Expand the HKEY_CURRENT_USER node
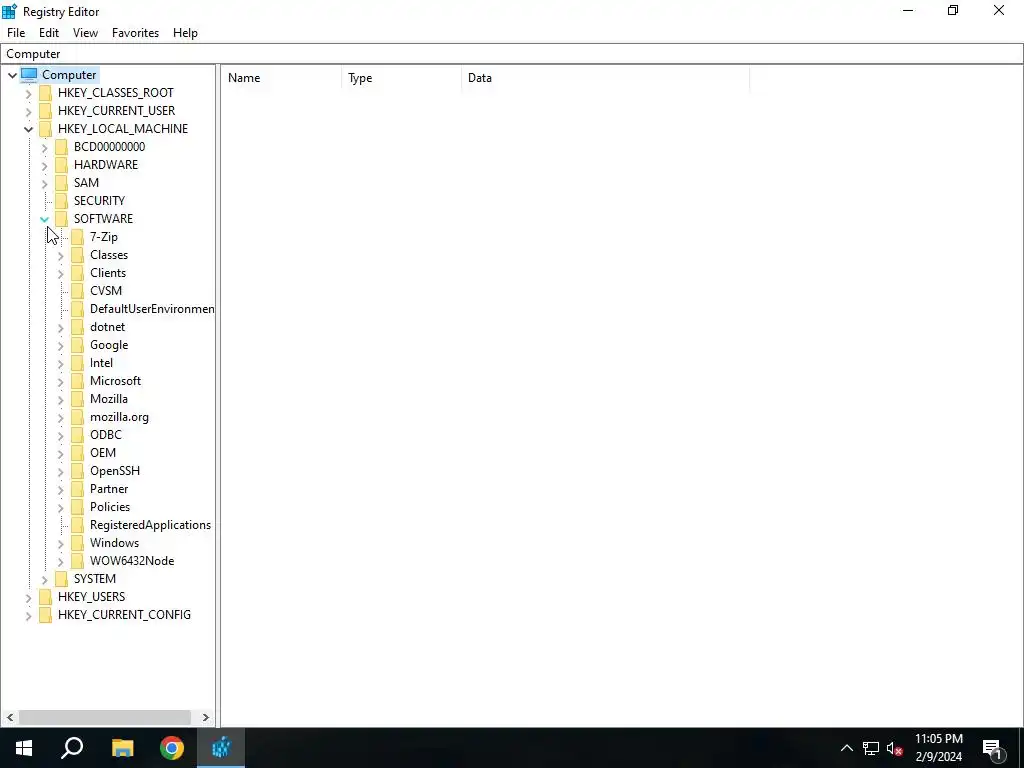 tap(28, 111)
